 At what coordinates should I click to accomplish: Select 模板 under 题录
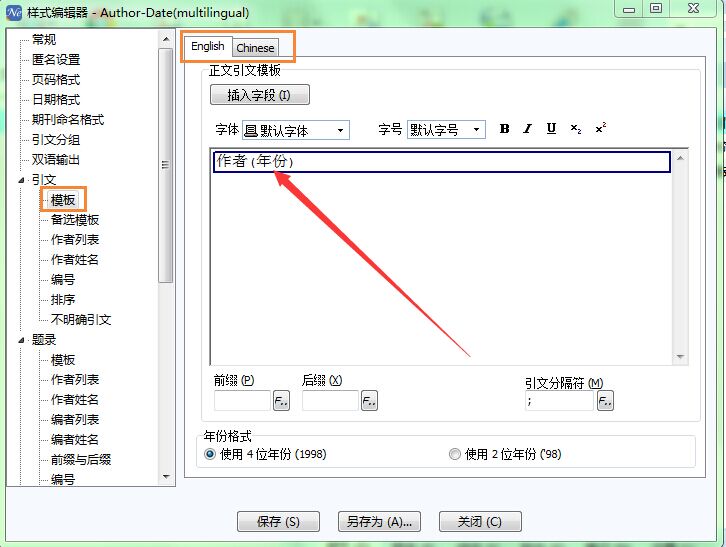click(63, 360)
